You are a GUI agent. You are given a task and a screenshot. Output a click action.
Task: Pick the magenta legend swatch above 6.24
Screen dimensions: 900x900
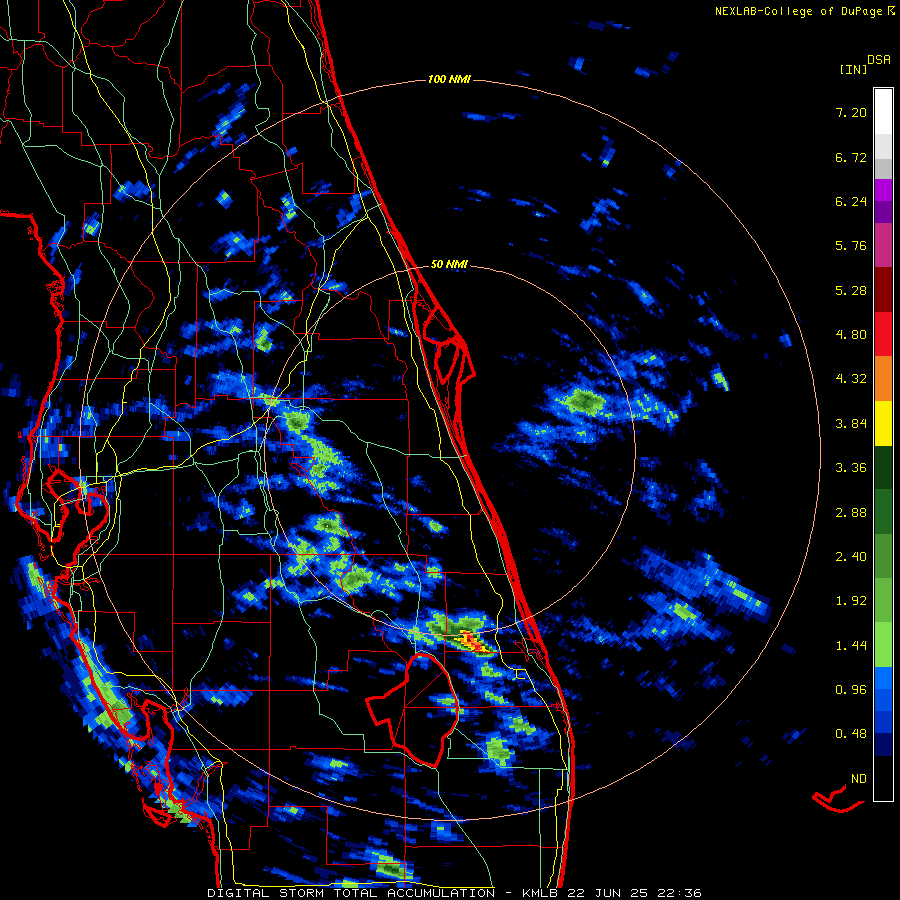click(x=883, y=190)
